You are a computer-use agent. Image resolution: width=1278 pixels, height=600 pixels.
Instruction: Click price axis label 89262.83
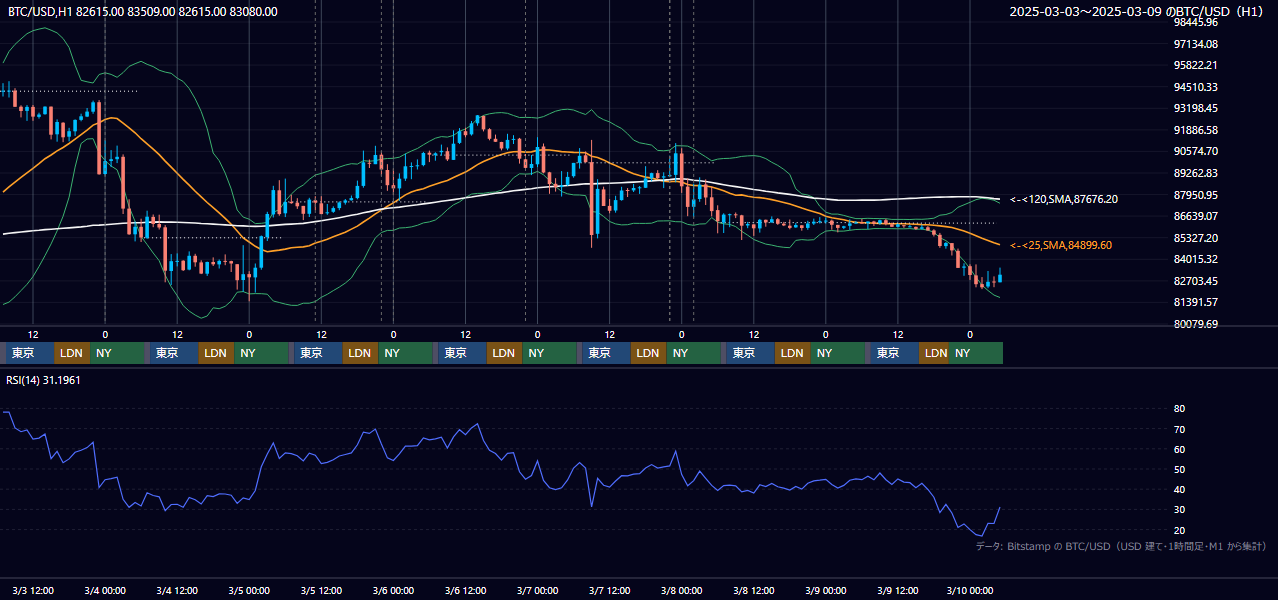pyautogui.click(x=1195, y=173)
